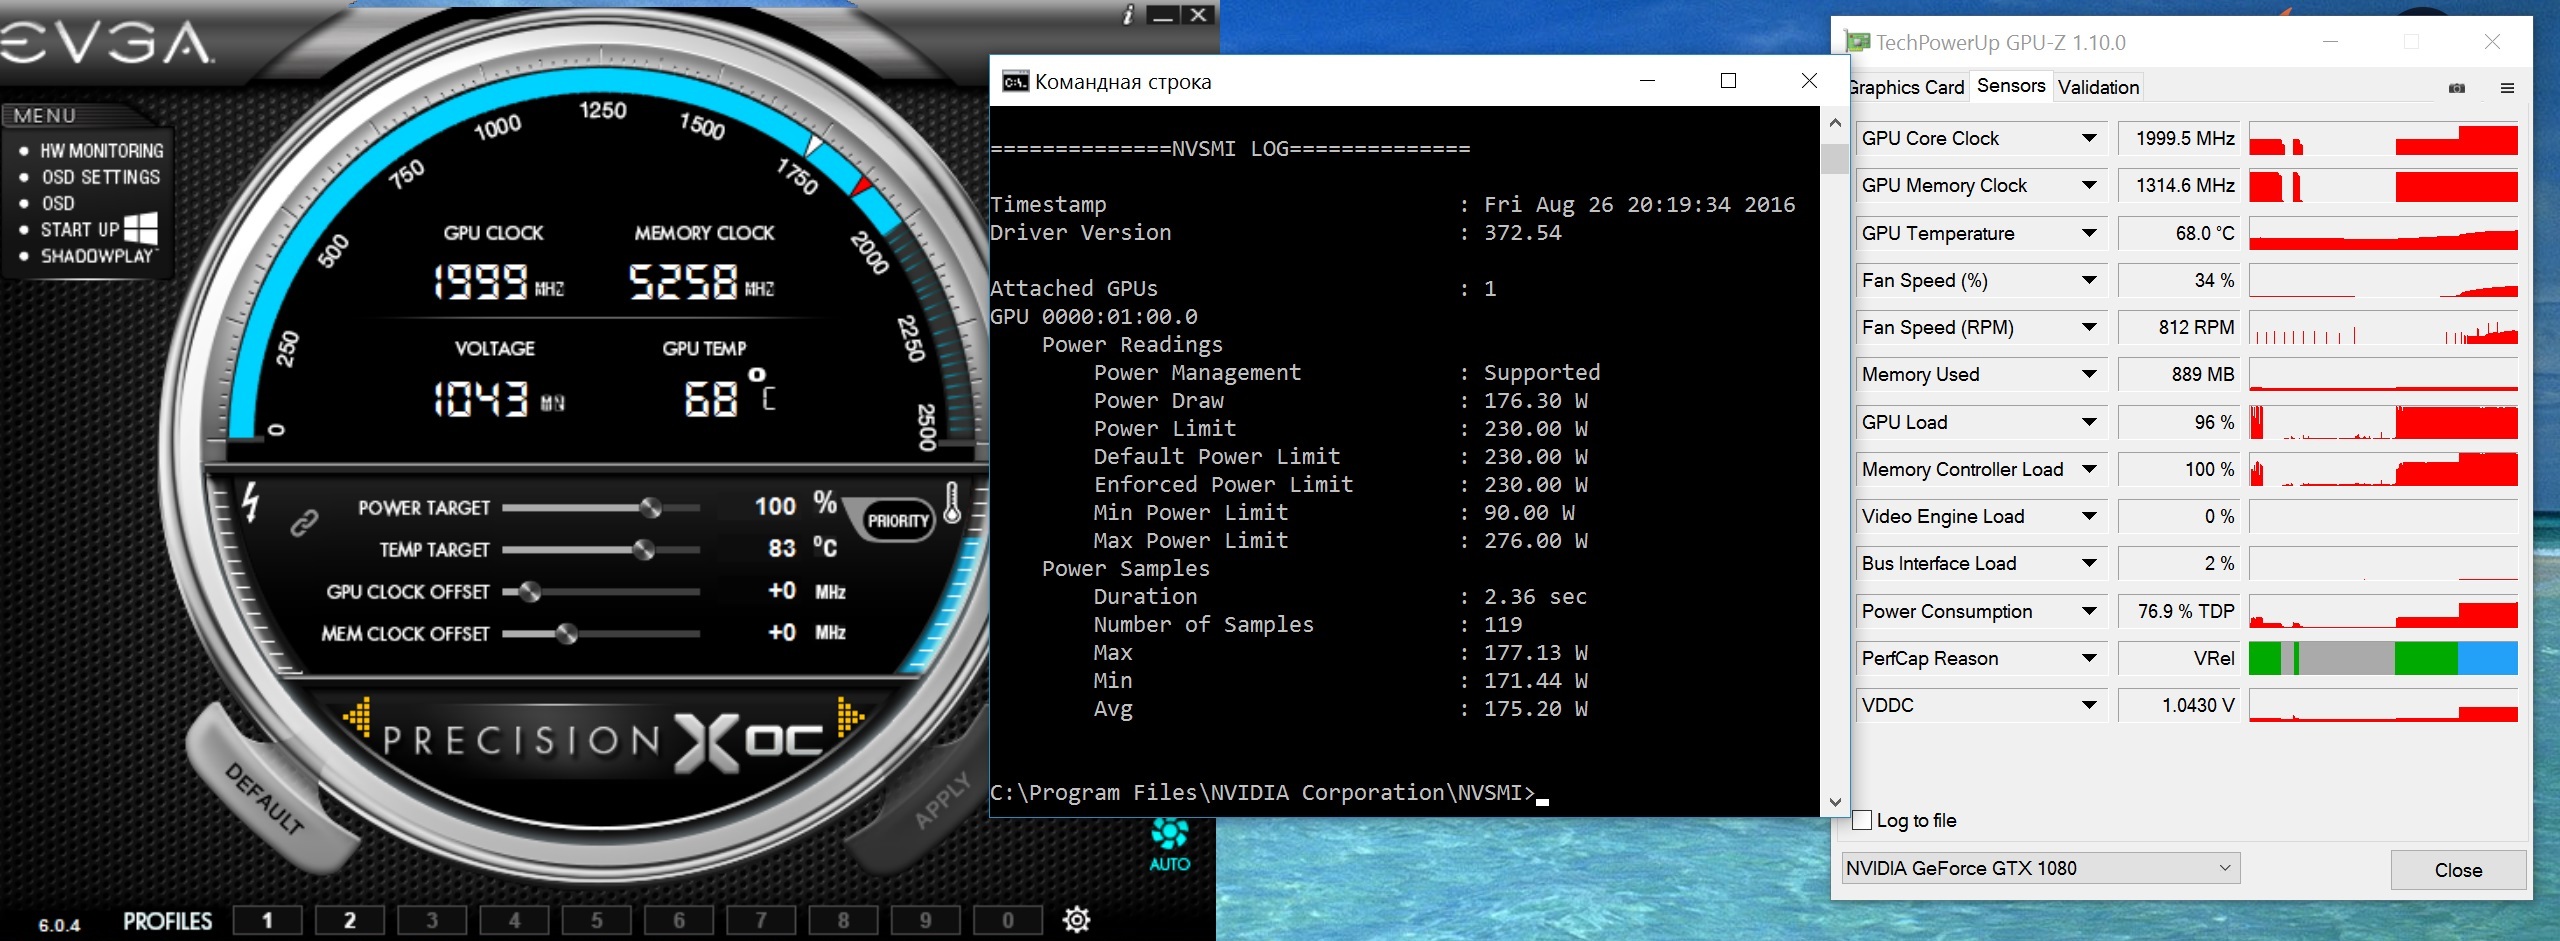Open EVGA Precision info icon

point(1128,15)
